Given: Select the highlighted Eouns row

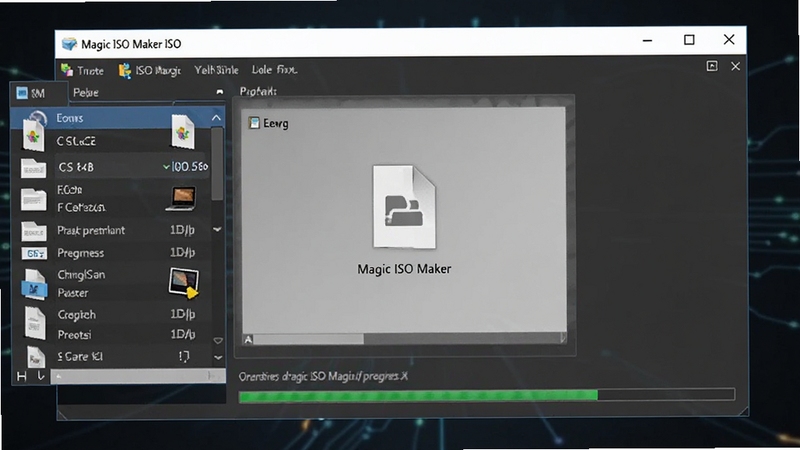Looking at the screenshot, I should tap(118, 118).
